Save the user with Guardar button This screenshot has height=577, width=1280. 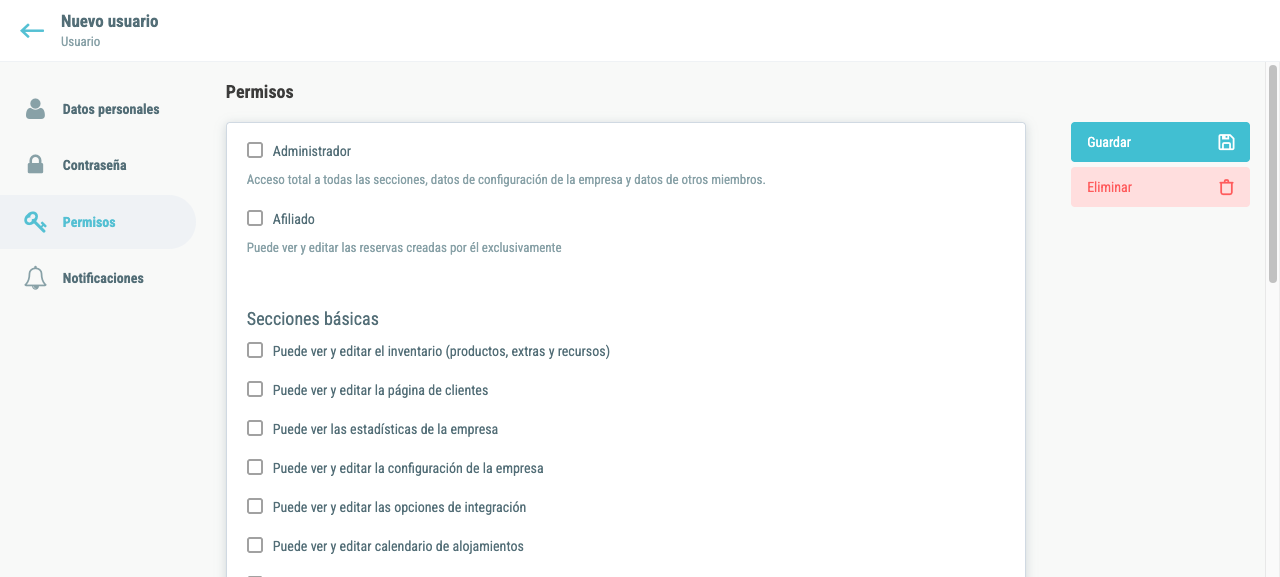pos(1160,142)
